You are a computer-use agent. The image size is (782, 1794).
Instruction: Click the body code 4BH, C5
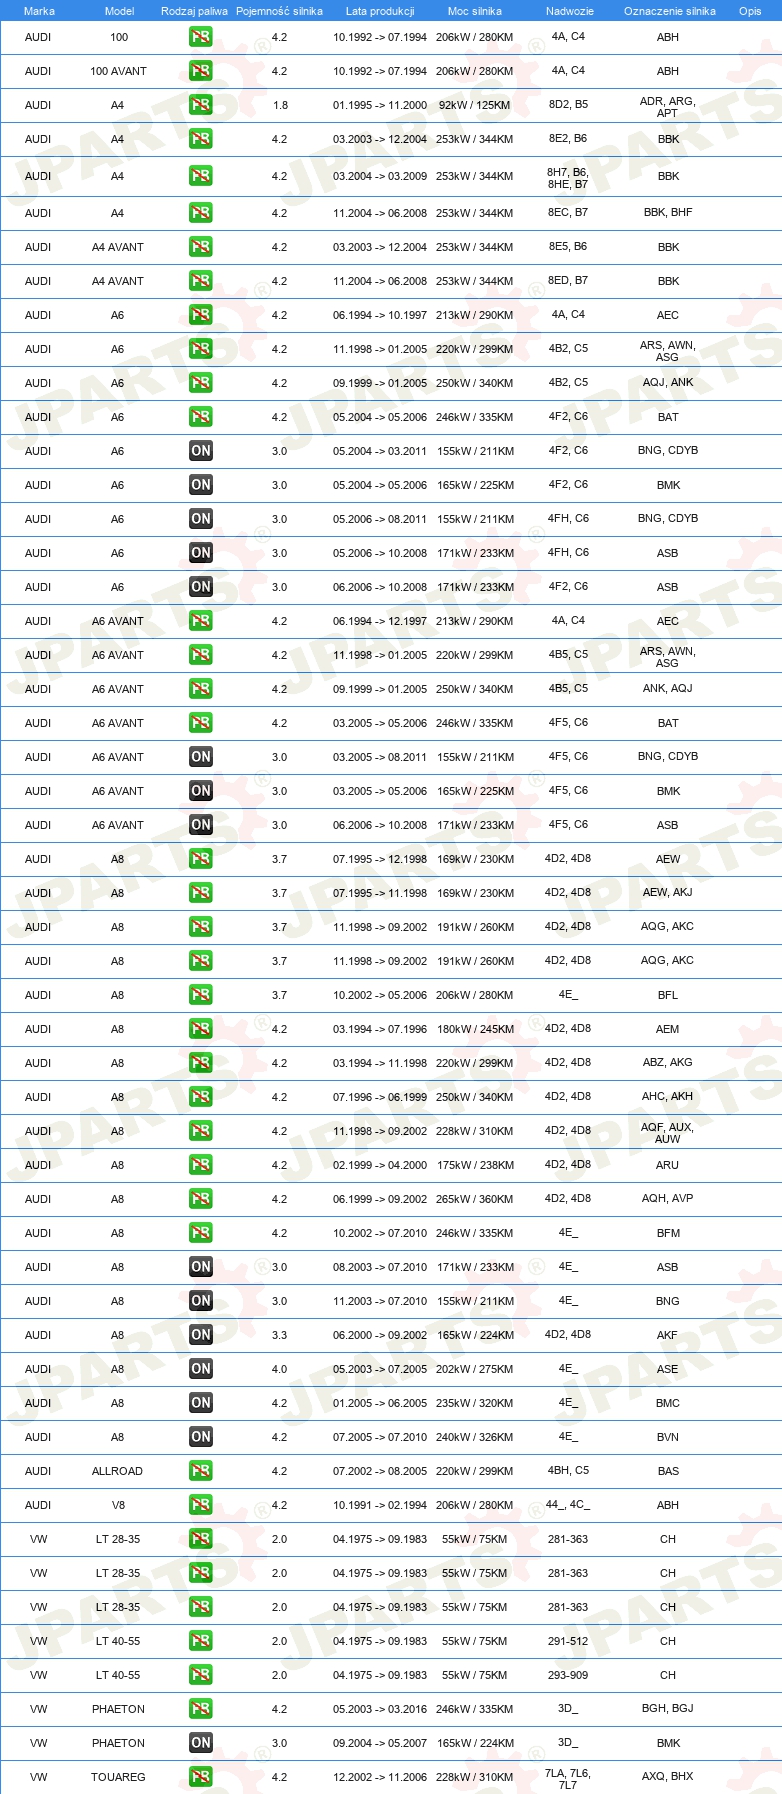[568, 1470]
